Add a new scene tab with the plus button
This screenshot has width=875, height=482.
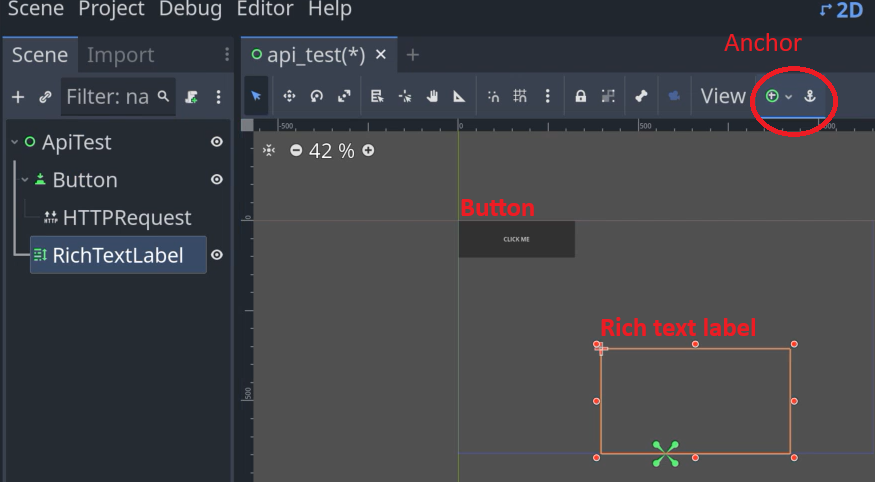click(412, 55)
